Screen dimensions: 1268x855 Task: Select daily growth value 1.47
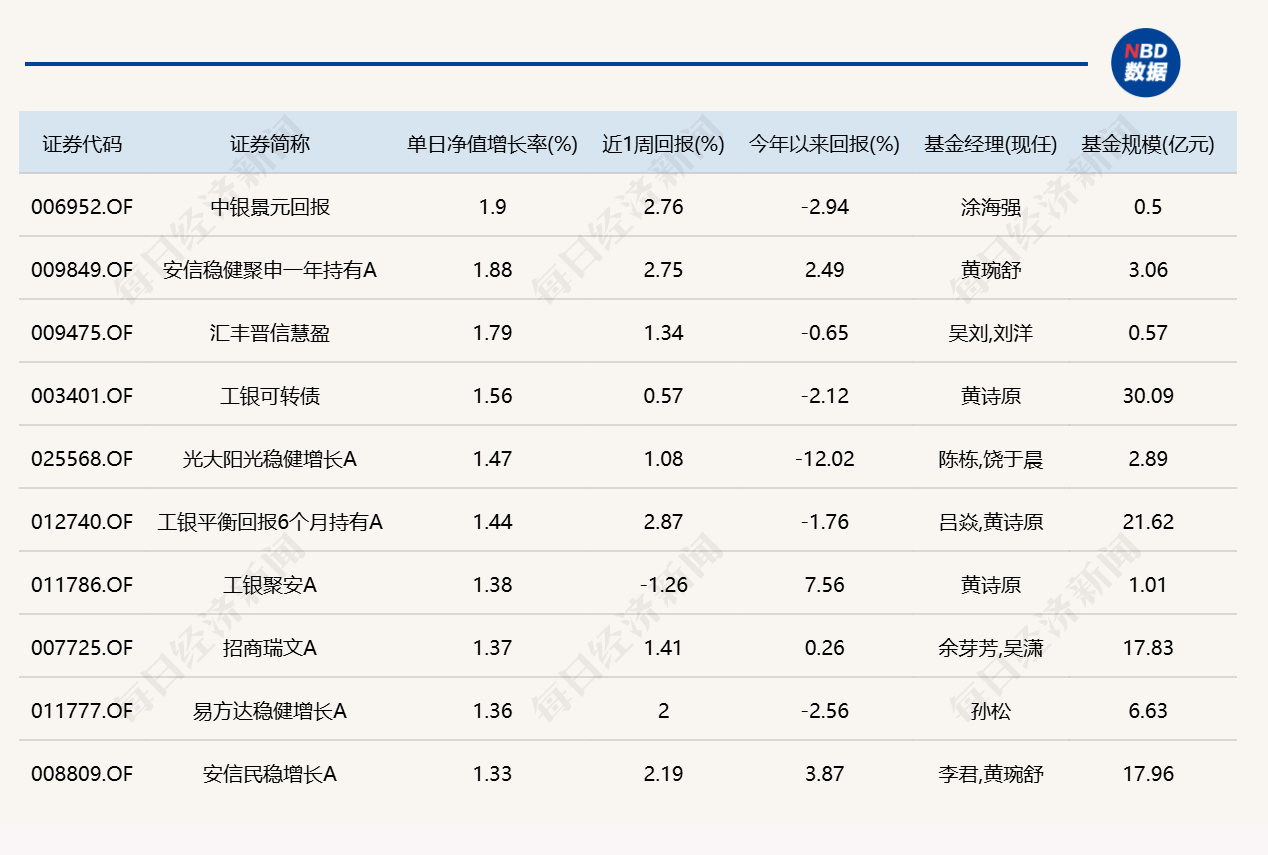coord(492,459)
